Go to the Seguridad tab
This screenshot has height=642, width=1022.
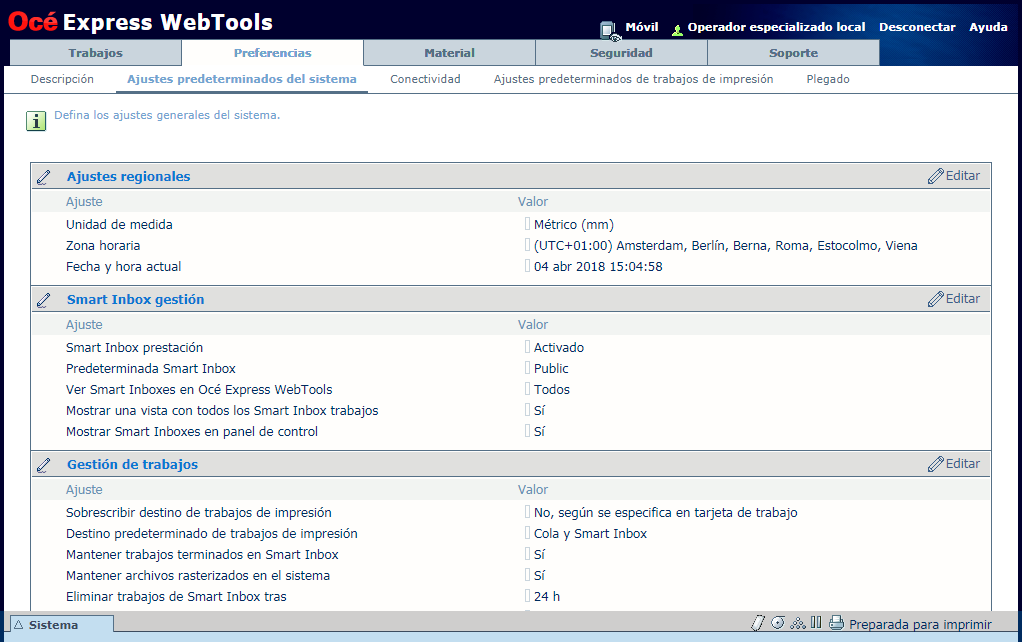click(621, 53)
